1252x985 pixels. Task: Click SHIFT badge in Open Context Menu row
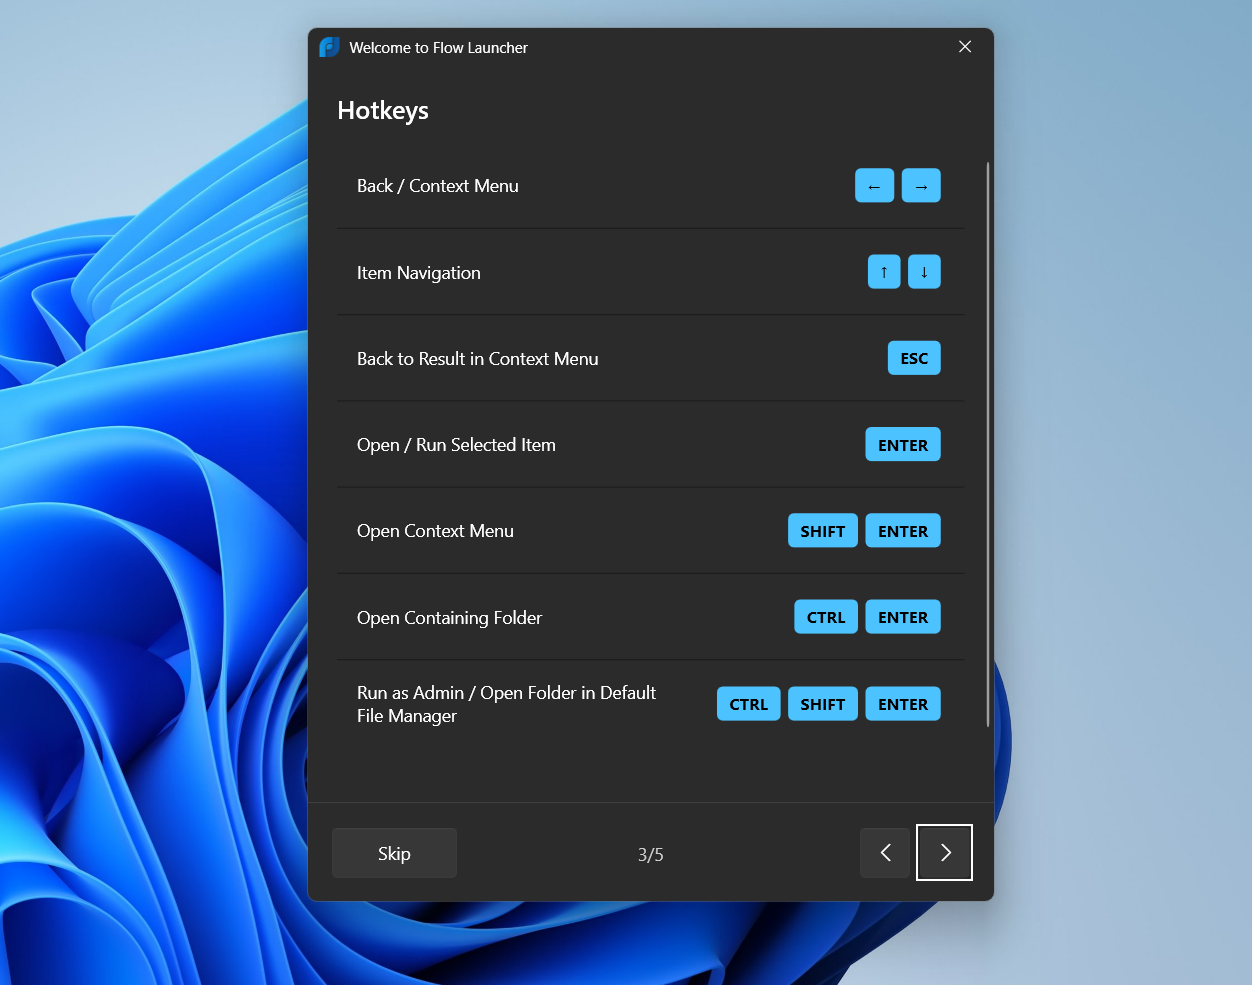823,531
